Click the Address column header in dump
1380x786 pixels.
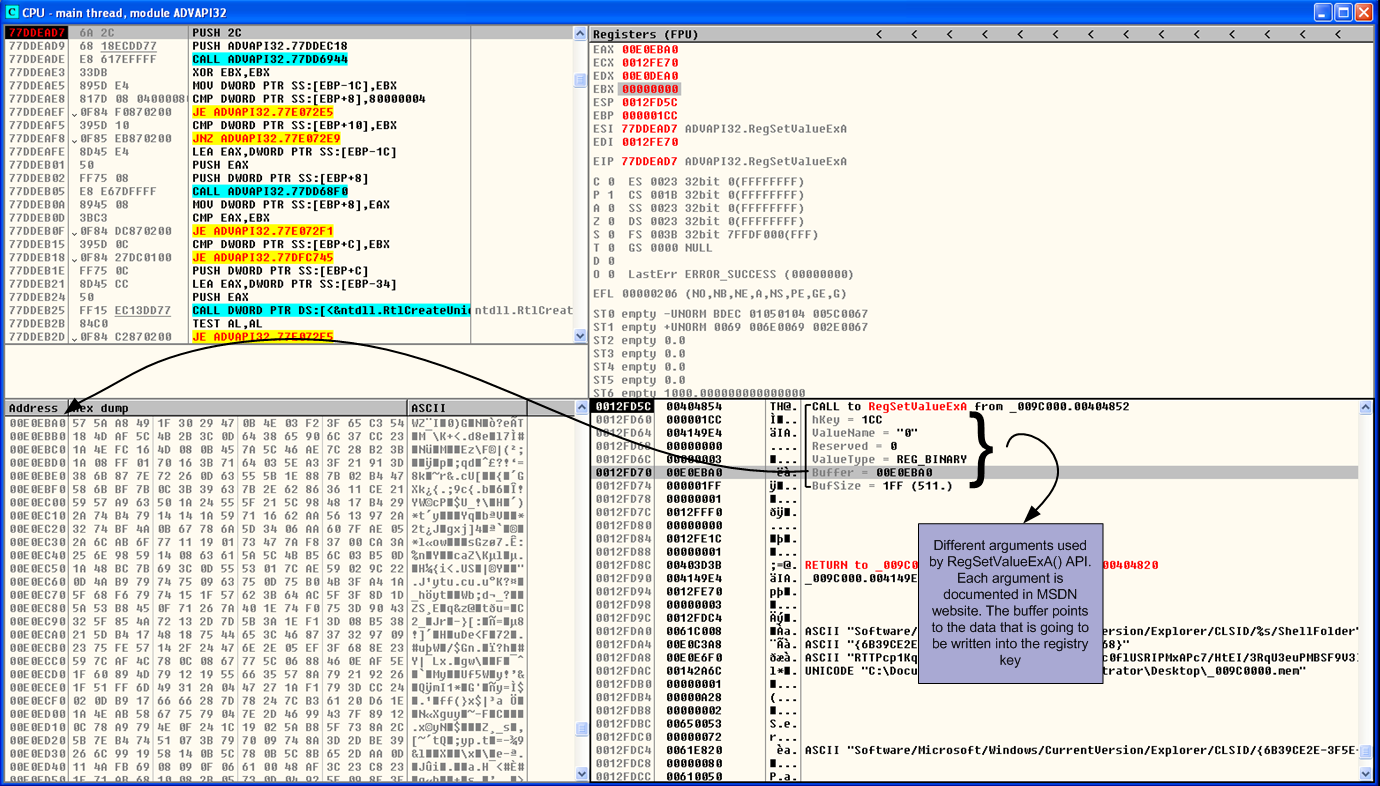34,408
